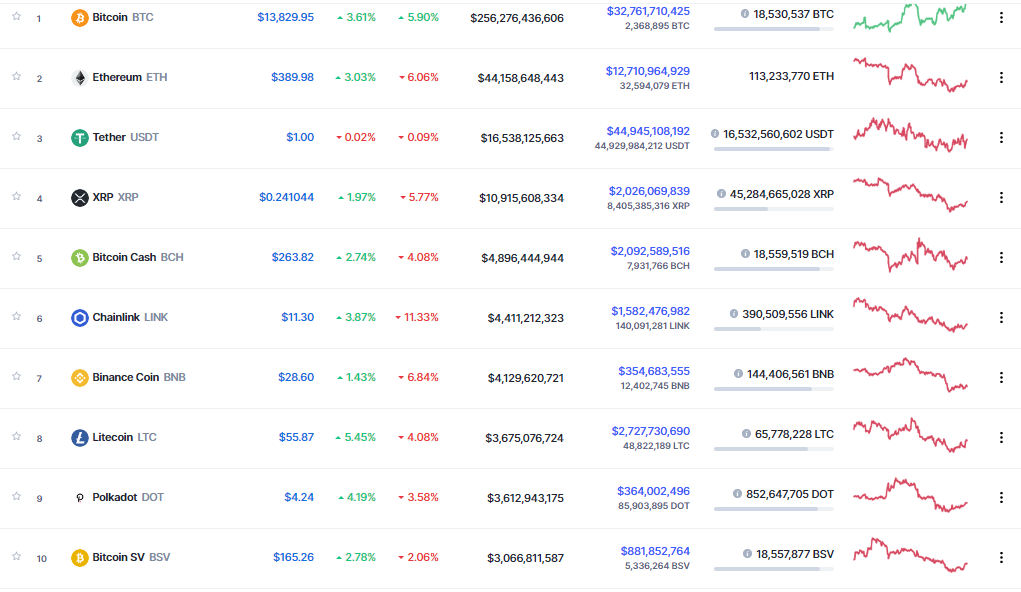The width and height of the screenshot is (1021, 592).
Task: Open the Polkadot row actions menu
Action: click(1001, 498)
